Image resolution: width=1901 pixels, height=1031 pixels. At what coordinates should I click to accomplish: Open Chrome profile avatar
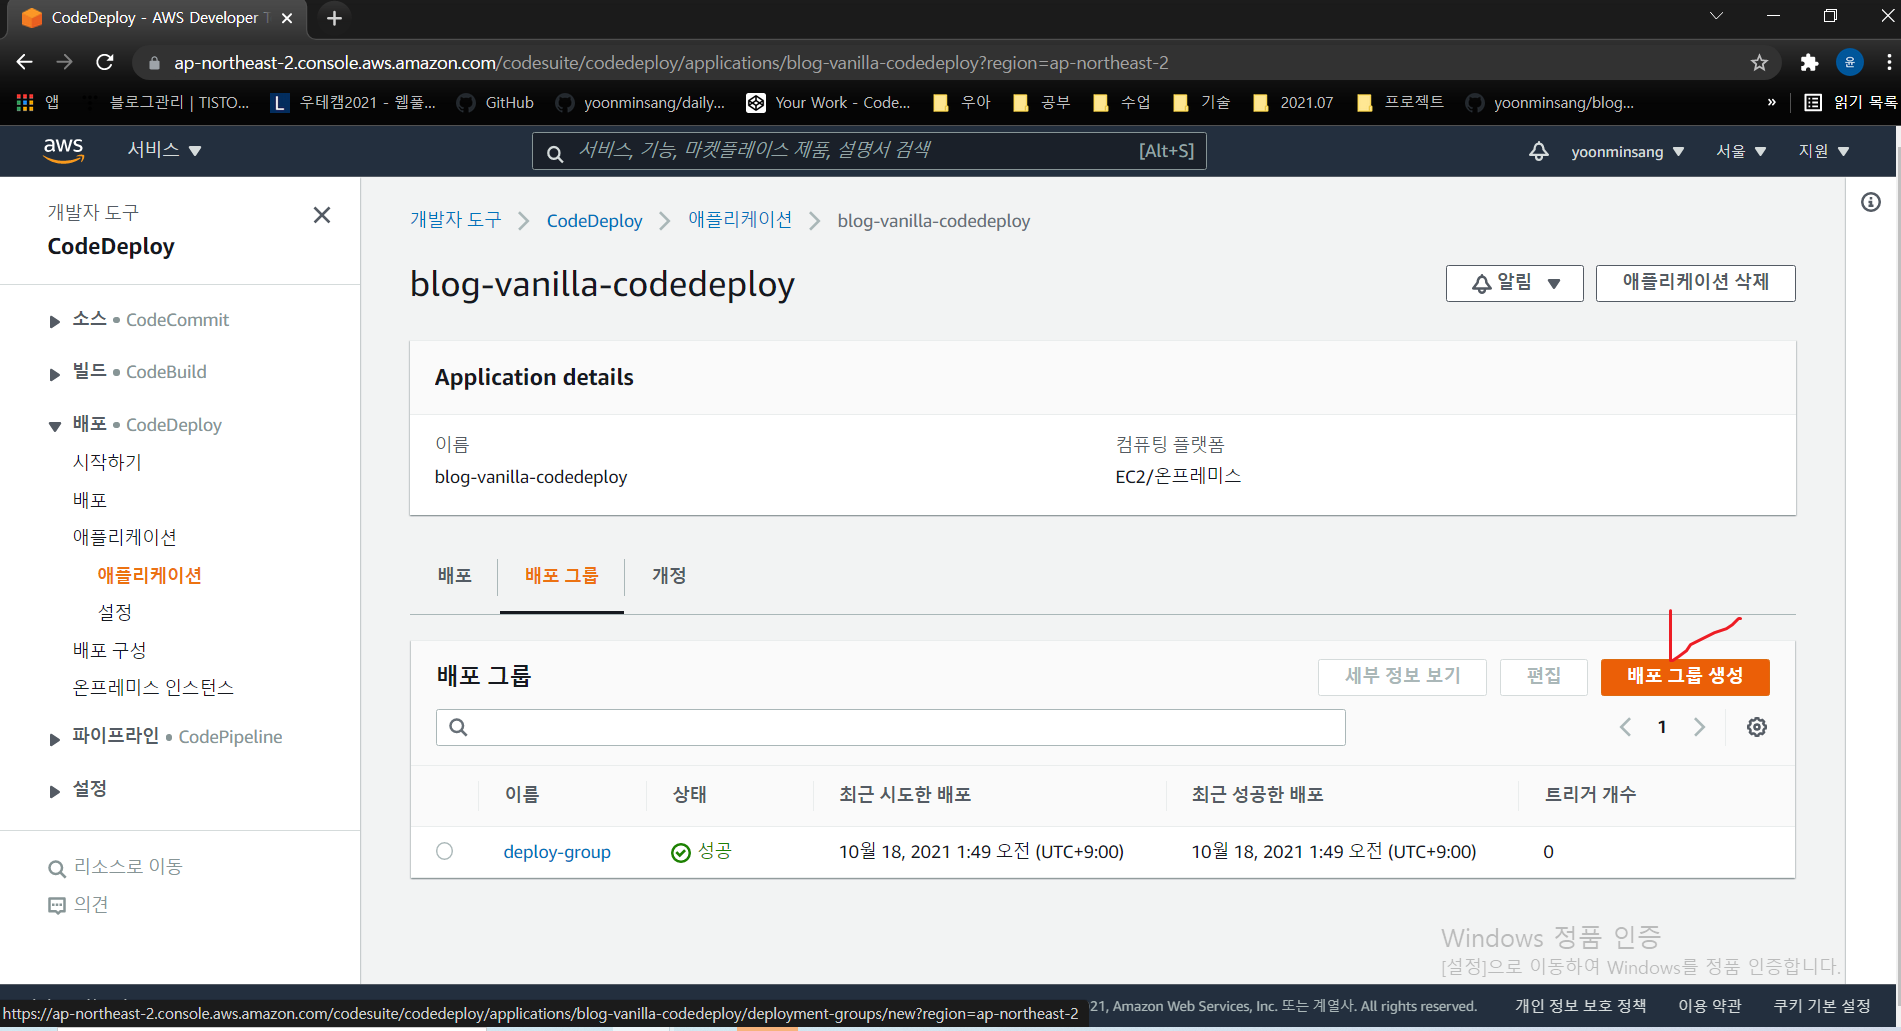point(1850,62)
